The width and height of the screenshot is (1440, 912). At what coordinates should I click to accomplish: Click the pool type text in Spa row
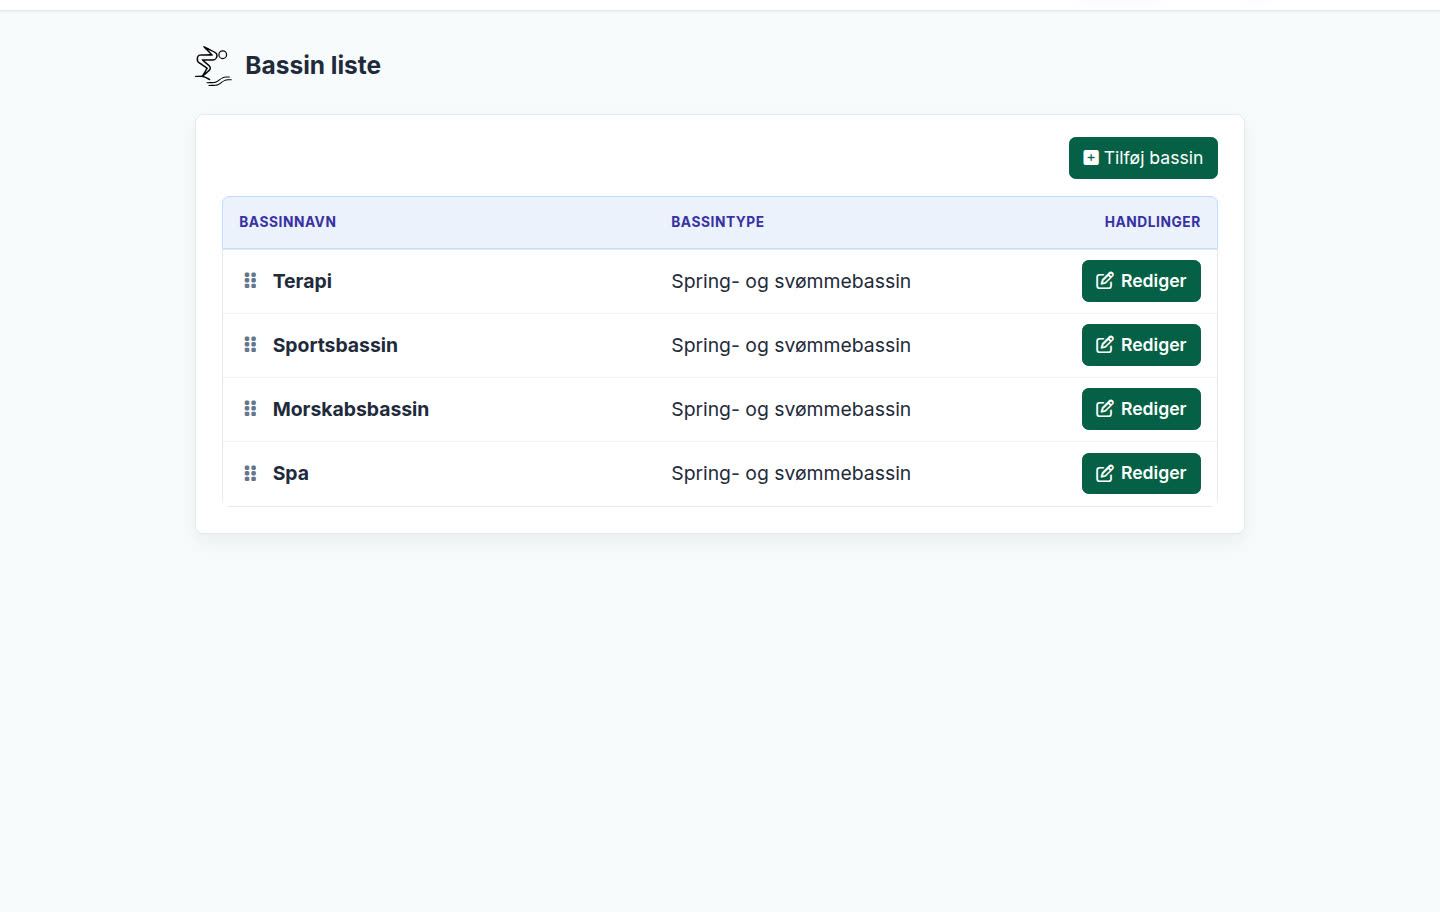[791, 473]
